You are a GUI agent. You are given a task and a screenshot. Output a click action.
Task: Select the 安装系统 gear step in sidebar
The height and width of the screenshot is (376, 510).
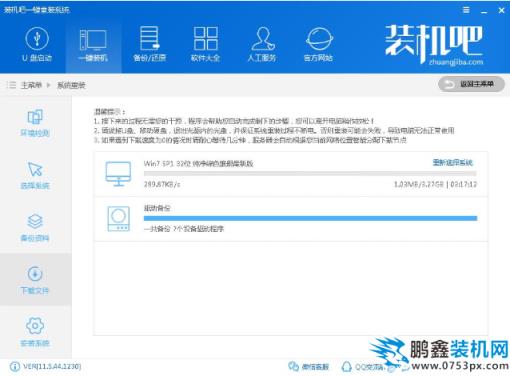(35, 332)
